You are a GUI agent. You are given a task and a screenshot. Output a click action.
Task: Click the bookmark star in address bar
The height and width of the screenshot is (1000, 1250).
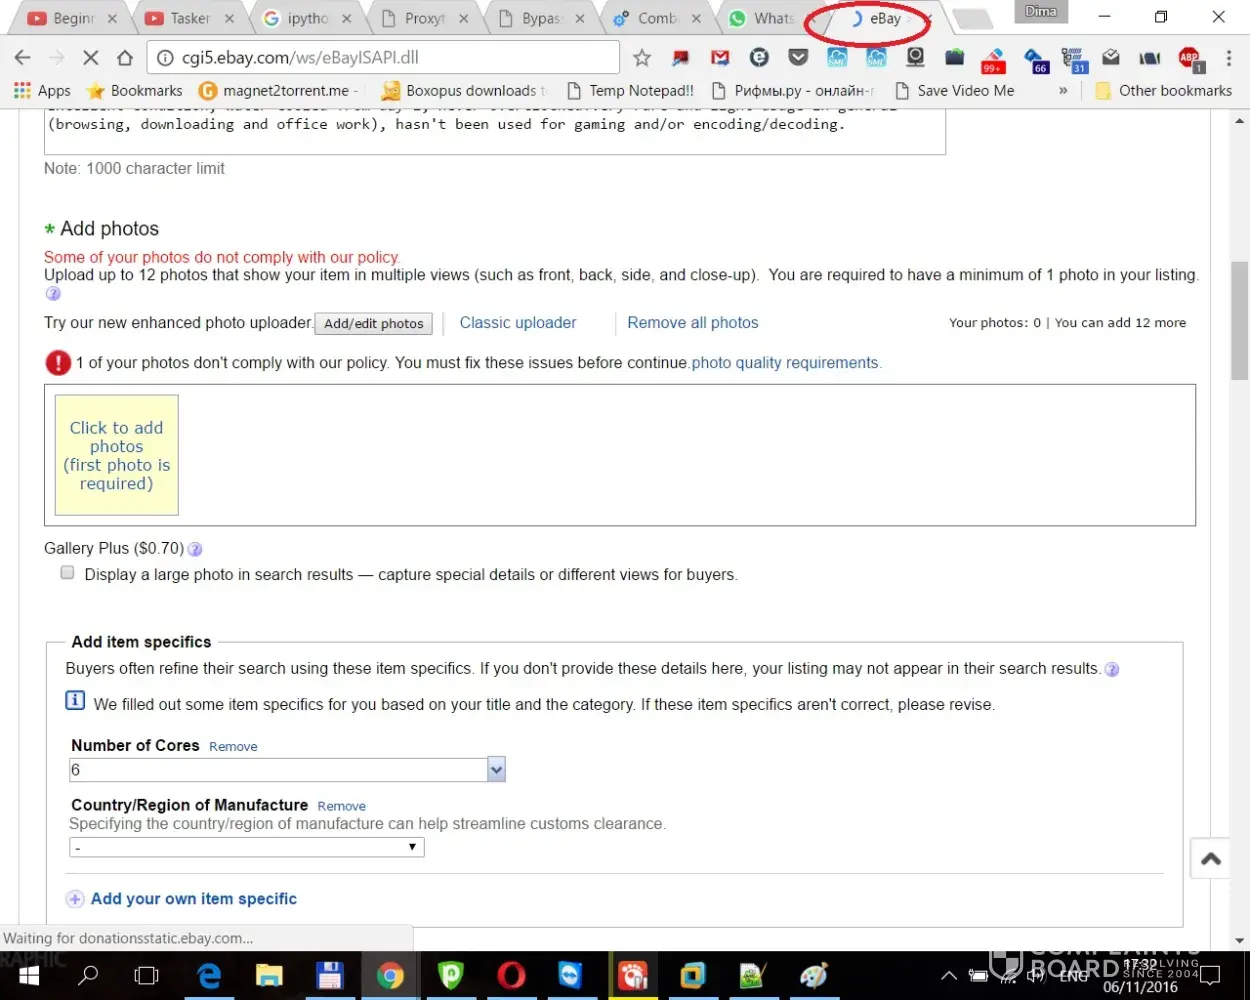coord(642,58)
